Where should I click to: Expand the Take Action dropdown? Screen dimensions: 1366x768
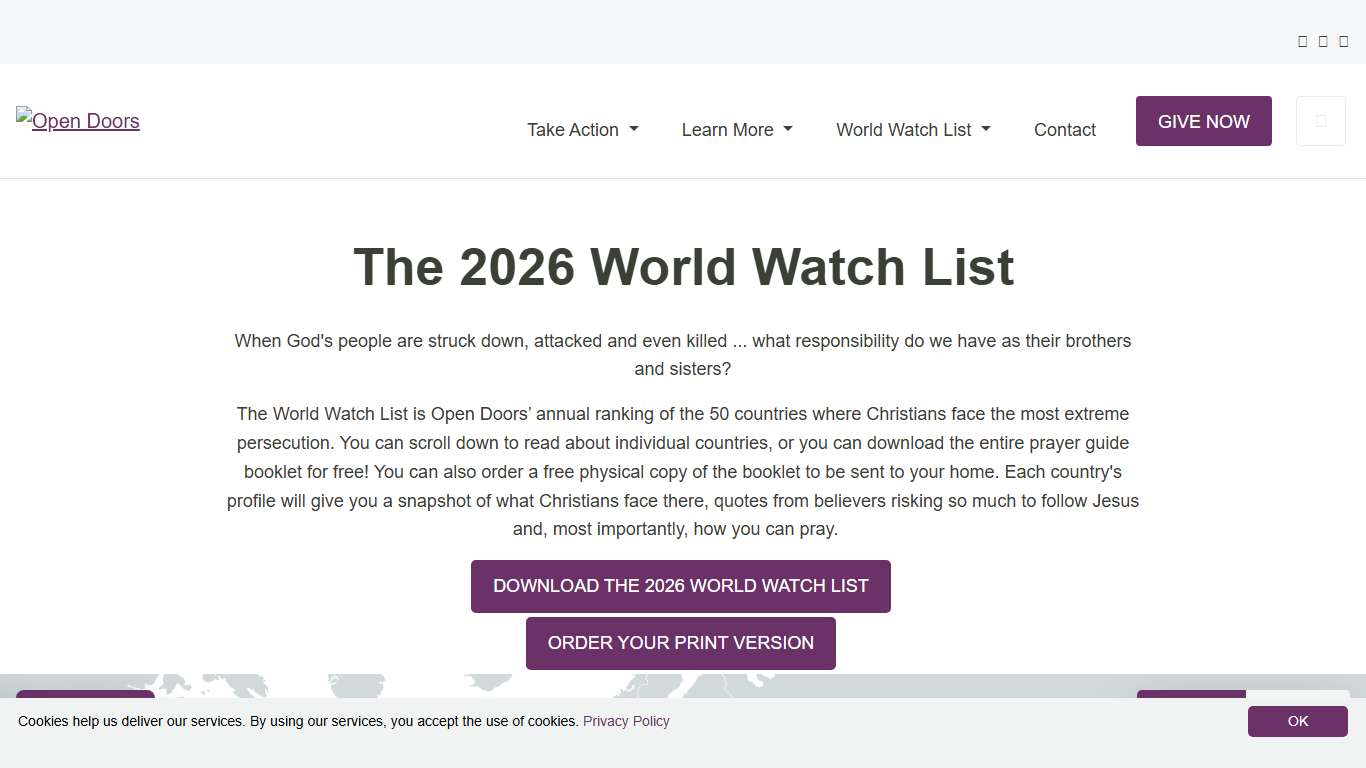click(x=634, y=129)
